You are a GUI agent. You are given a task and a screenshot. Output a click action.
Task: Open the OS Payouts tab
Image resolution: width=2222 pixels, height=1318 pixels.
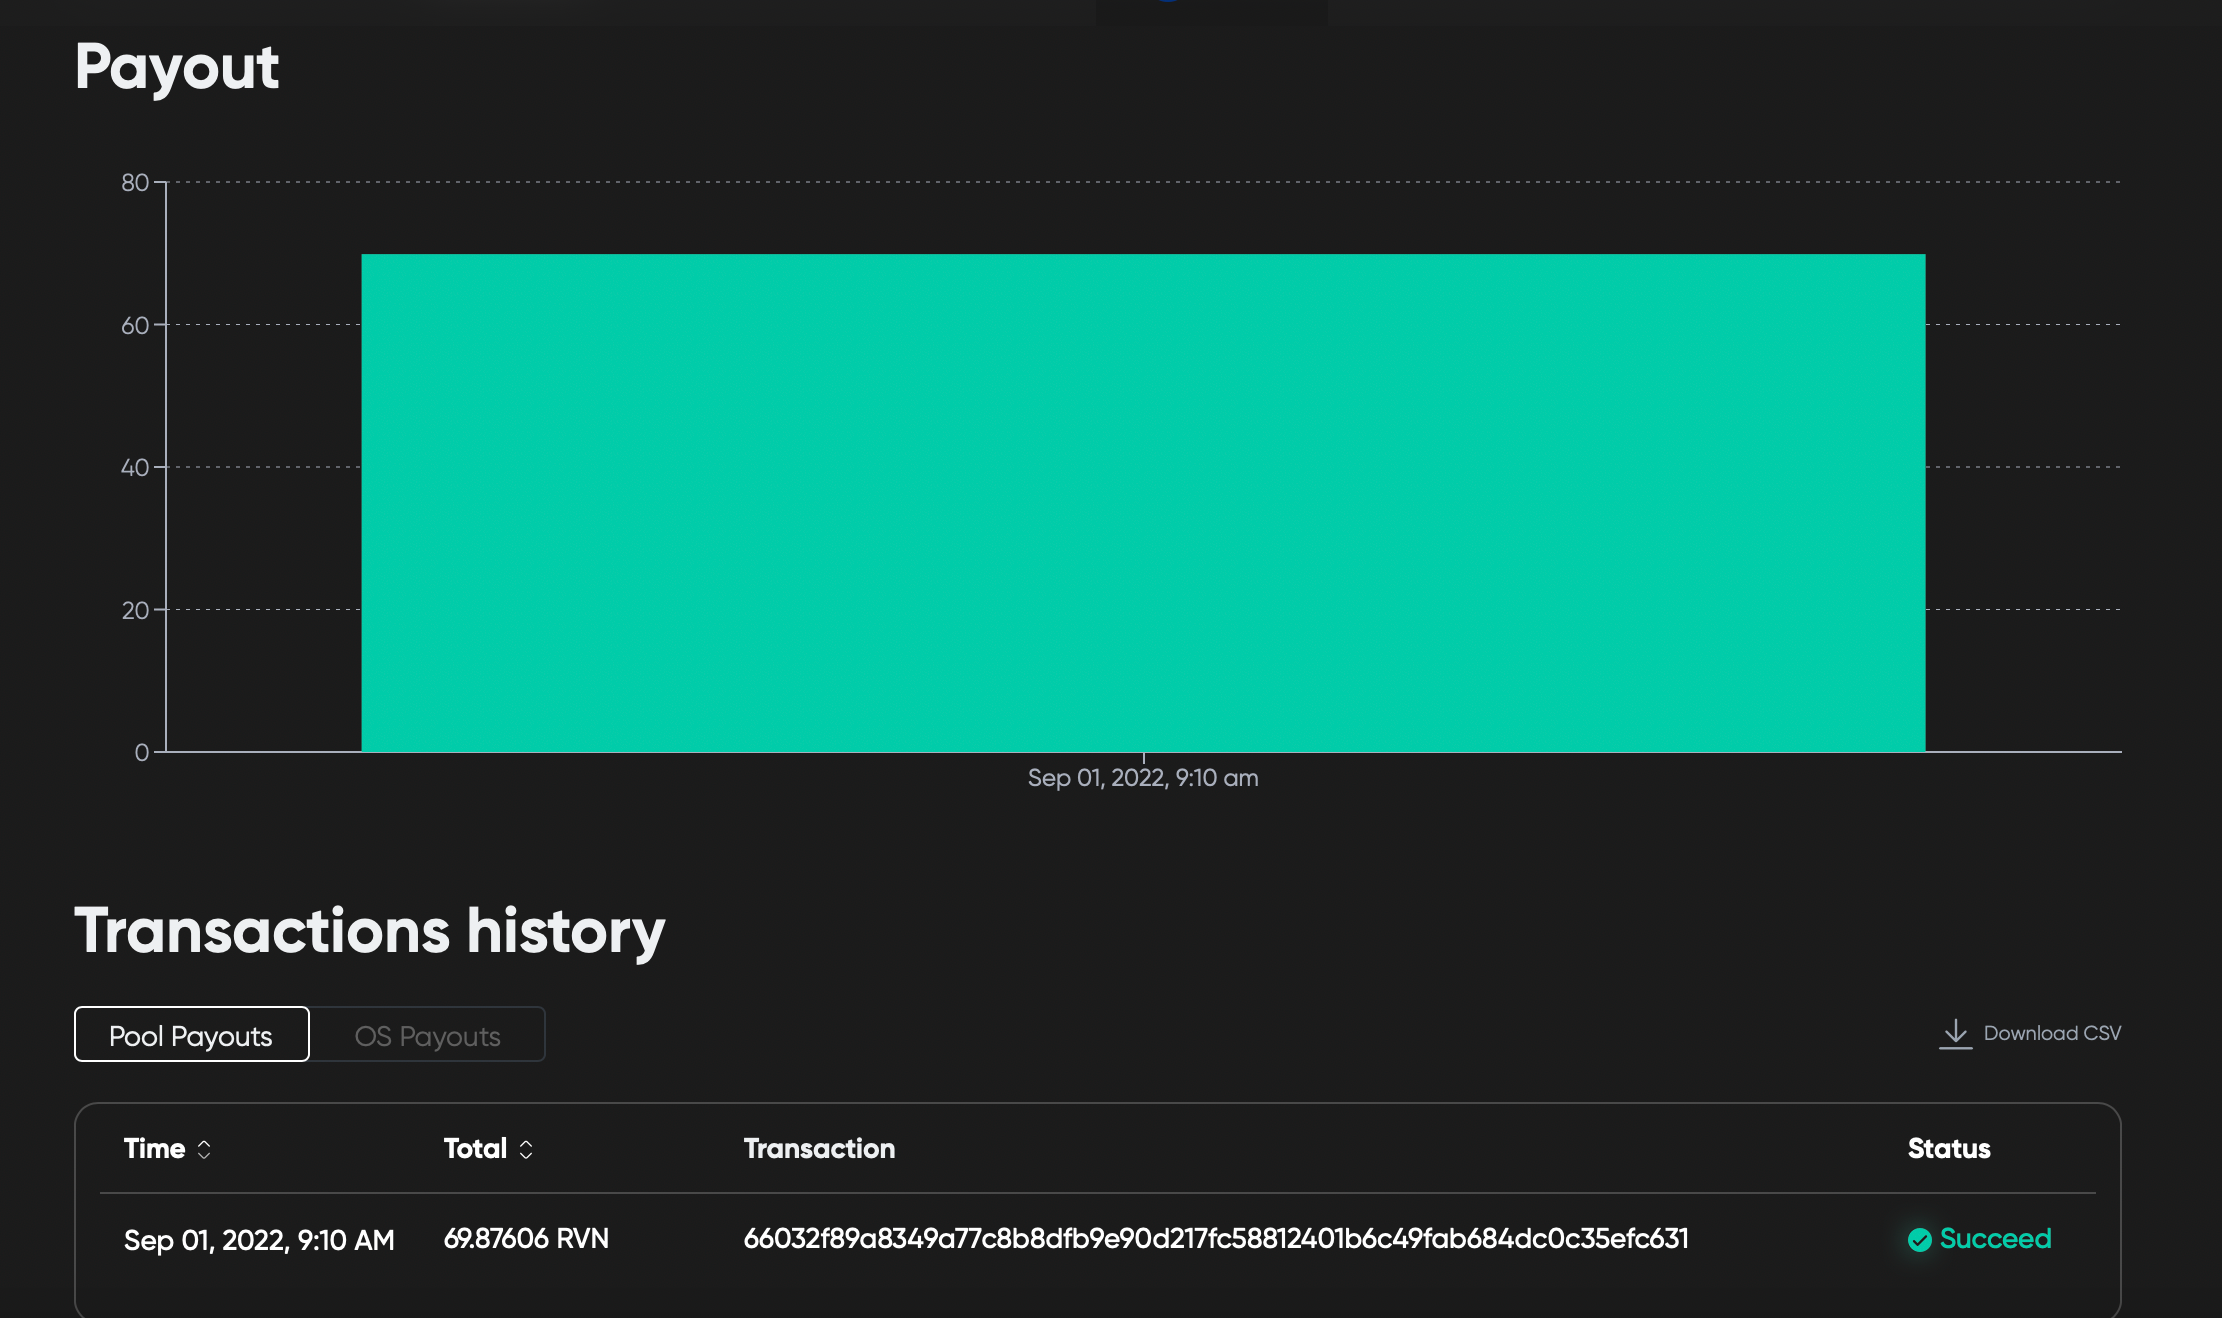[x=427, y=1034]
